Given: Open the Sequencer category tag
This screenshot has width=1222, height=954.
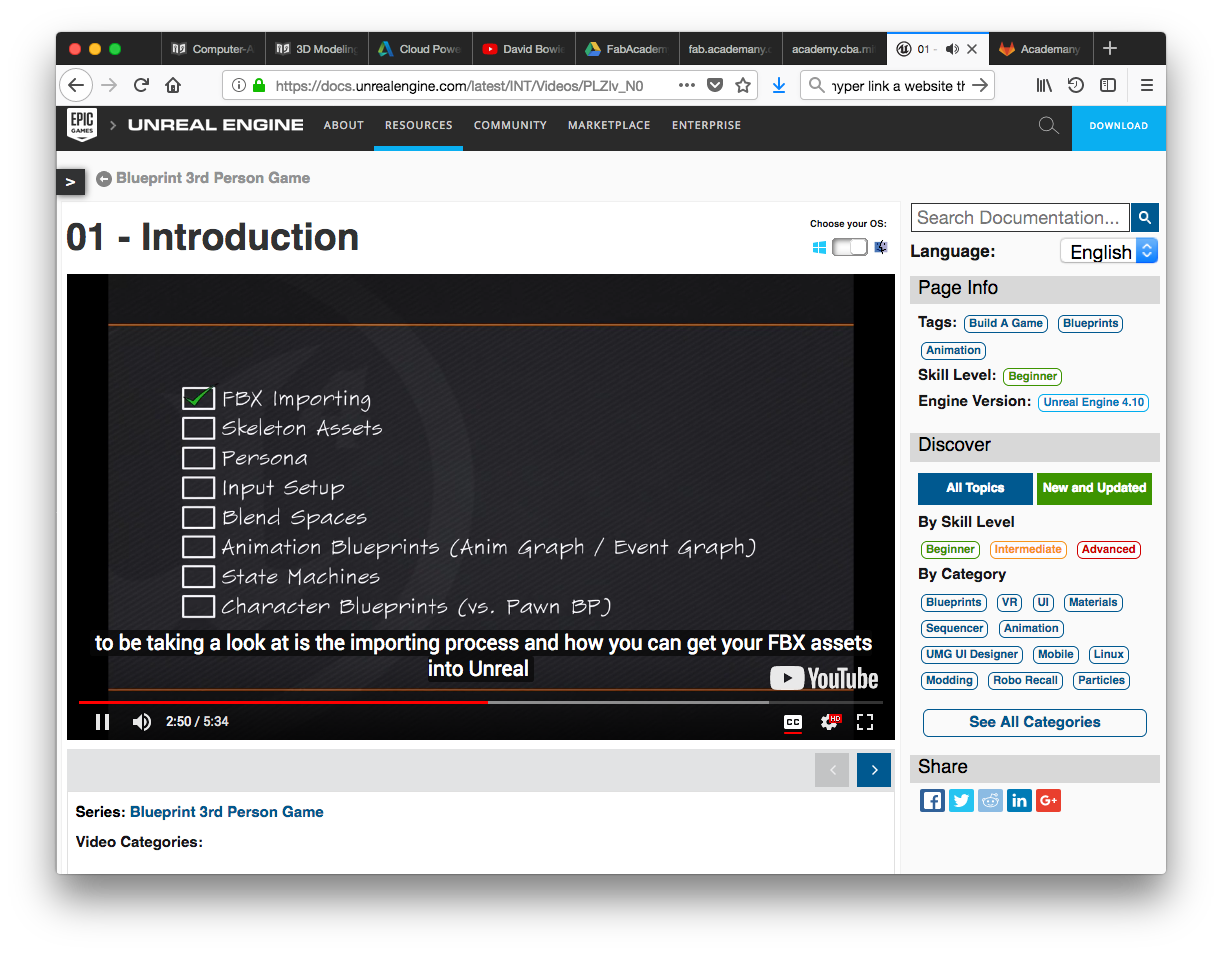Looking at the screenshot, I should tap(955, 628).
